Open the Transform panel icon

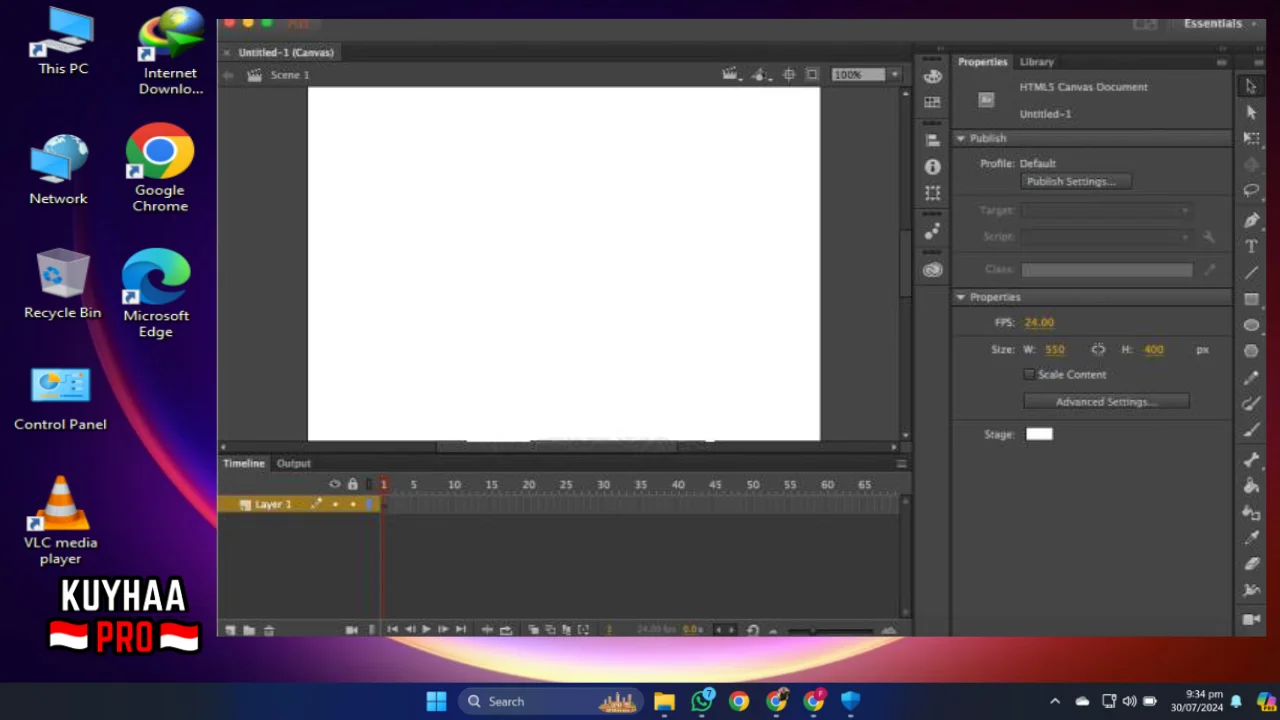pyautogui.click(x=932, y=193)
